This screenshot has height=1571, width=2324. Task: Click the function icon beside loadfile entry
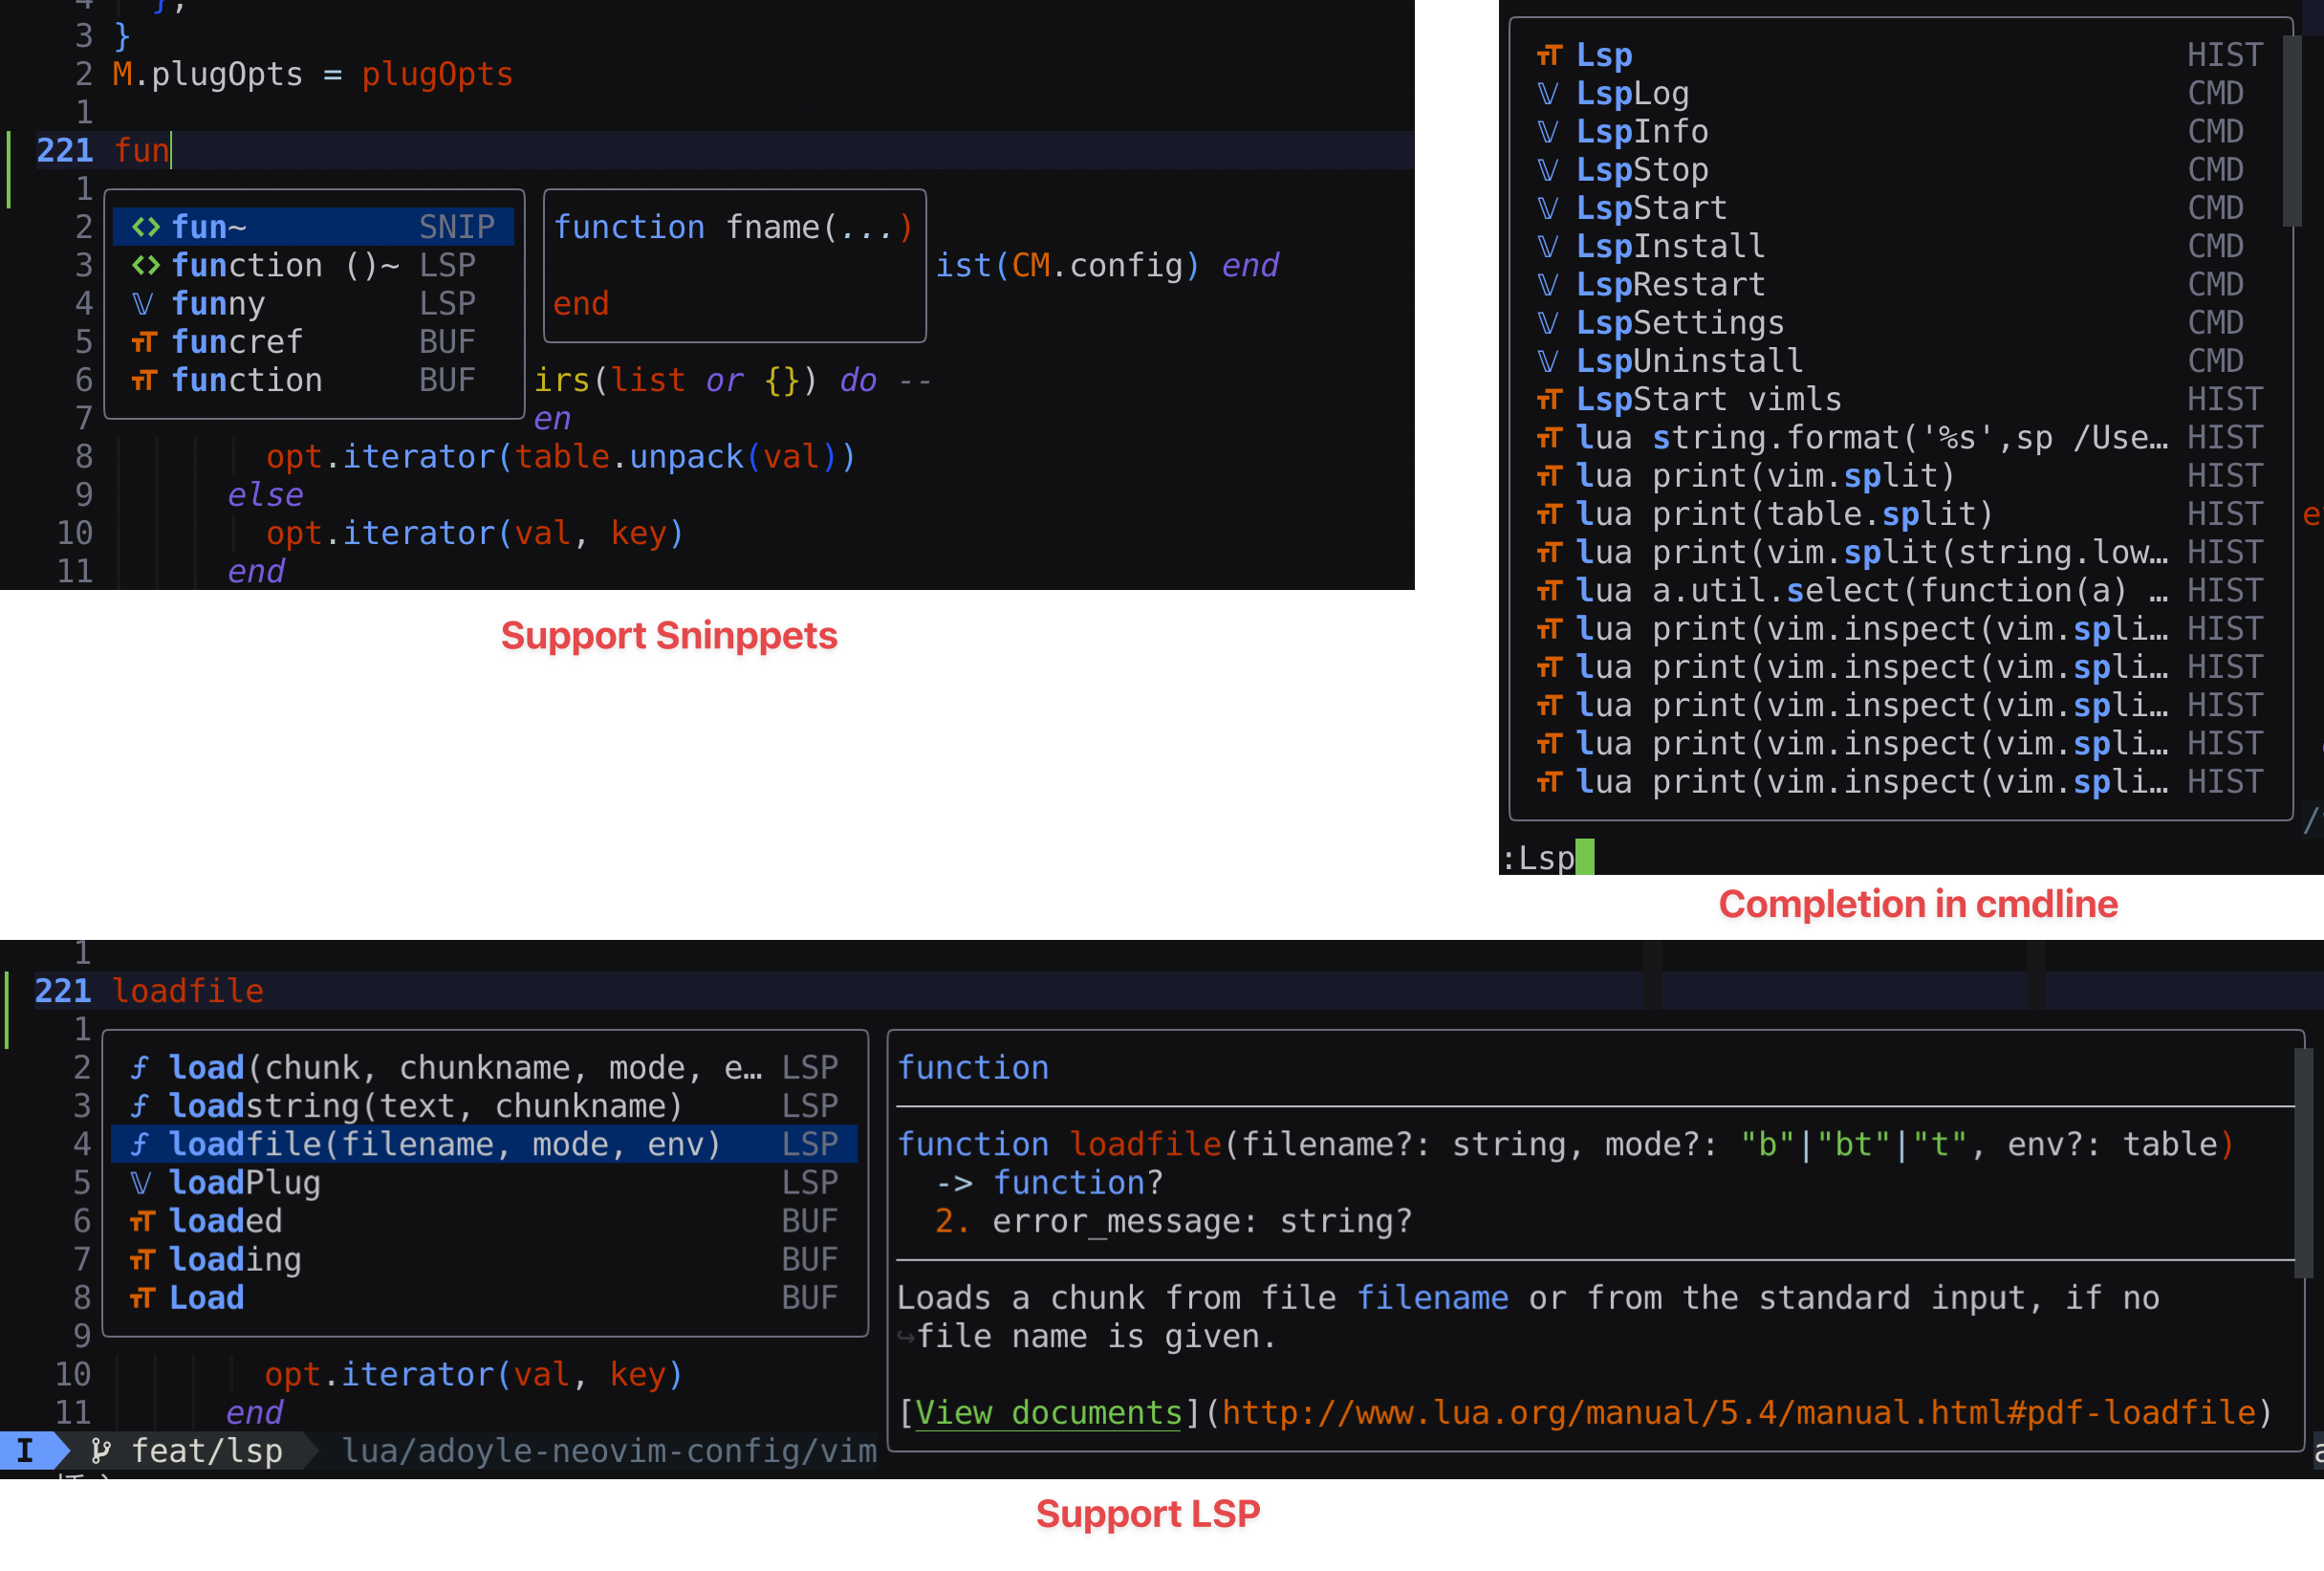click(140, 1144)
